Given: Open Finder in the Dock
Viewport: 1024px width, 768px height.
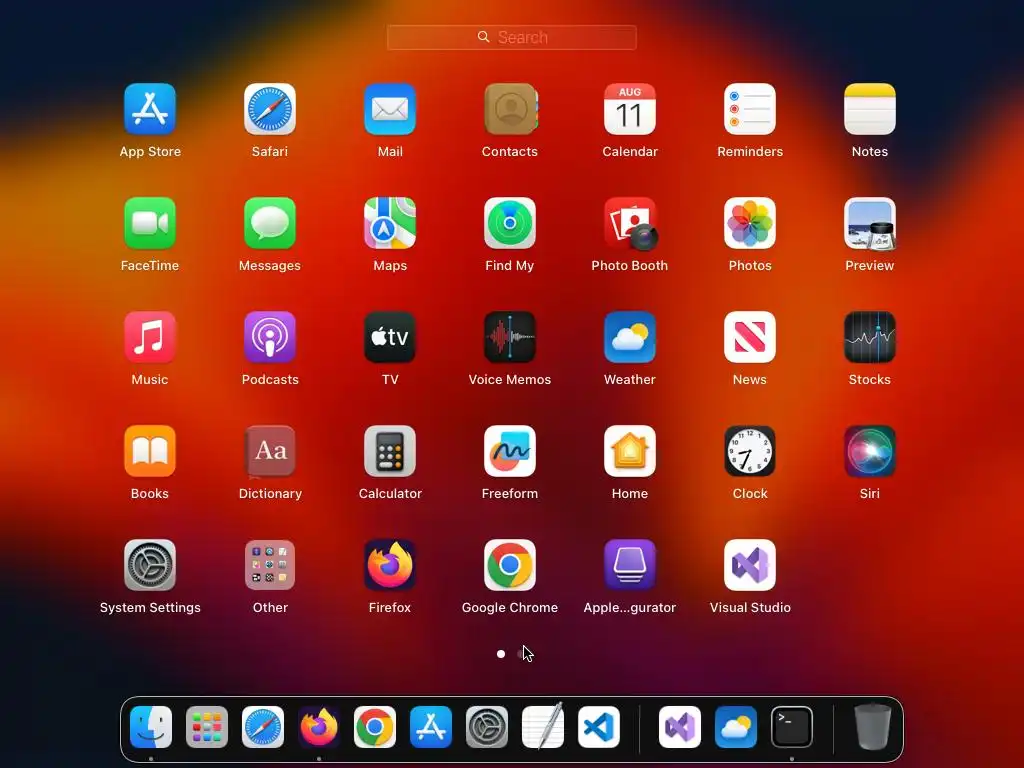Looking at the screenshot, I should pyautogui.click(x=151, y=727).
